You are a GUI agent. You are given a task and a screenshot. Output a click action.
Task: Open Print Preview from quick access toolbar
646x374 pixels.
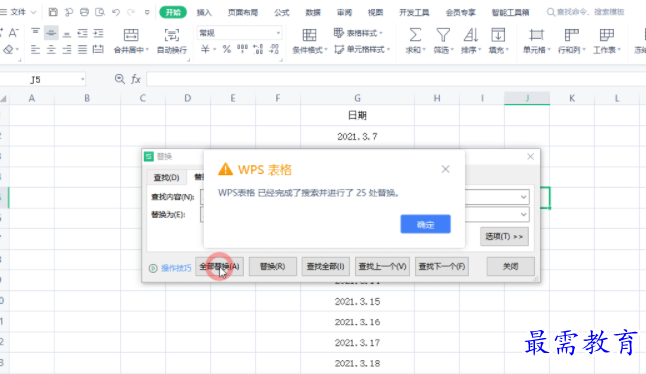pos(100,12)
